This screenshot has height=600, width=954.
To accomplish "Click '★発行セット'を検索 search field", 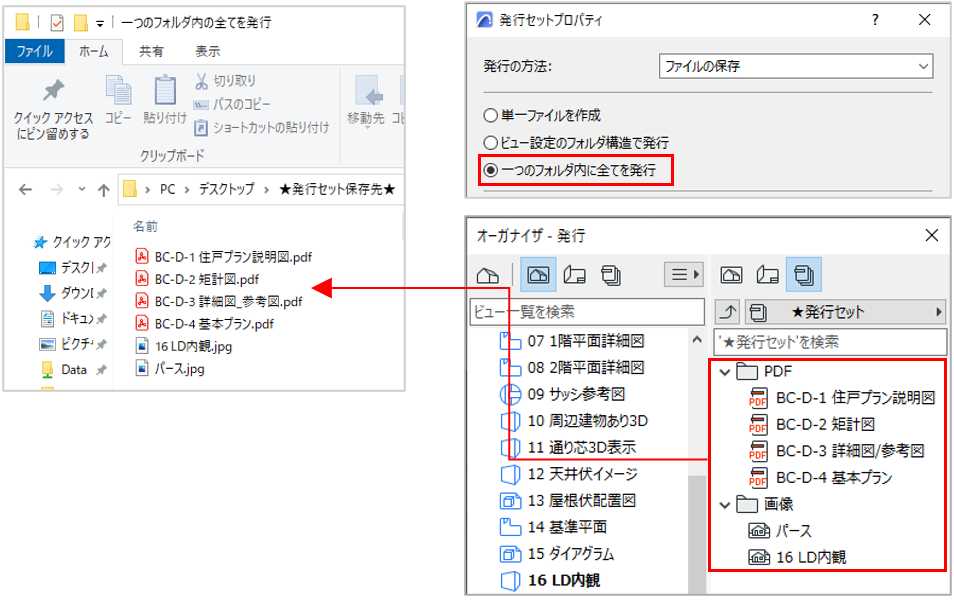I will coord(830,342).
